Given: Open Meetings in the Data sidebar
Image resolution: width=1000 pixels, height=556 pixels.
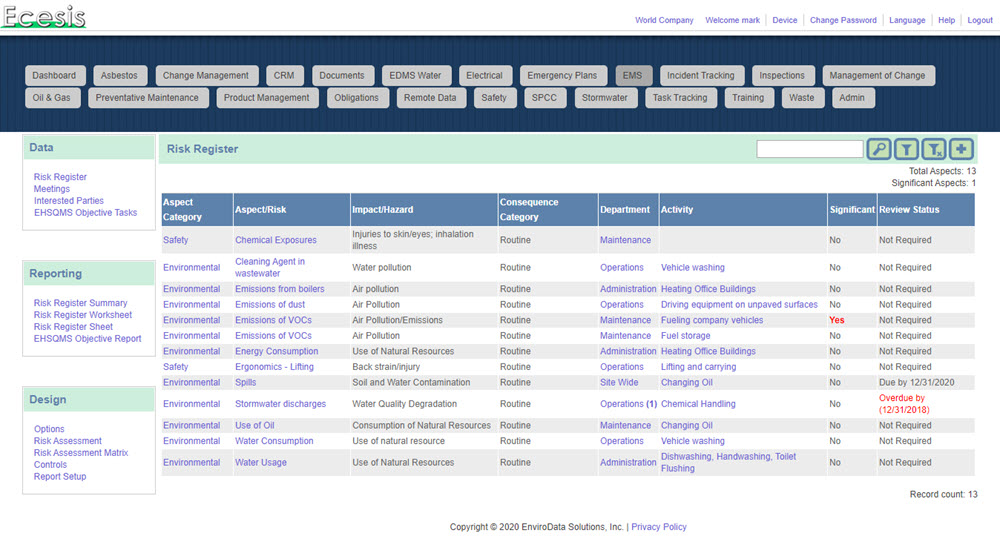Looking at the screenshot, I should [x=52, y=189].
